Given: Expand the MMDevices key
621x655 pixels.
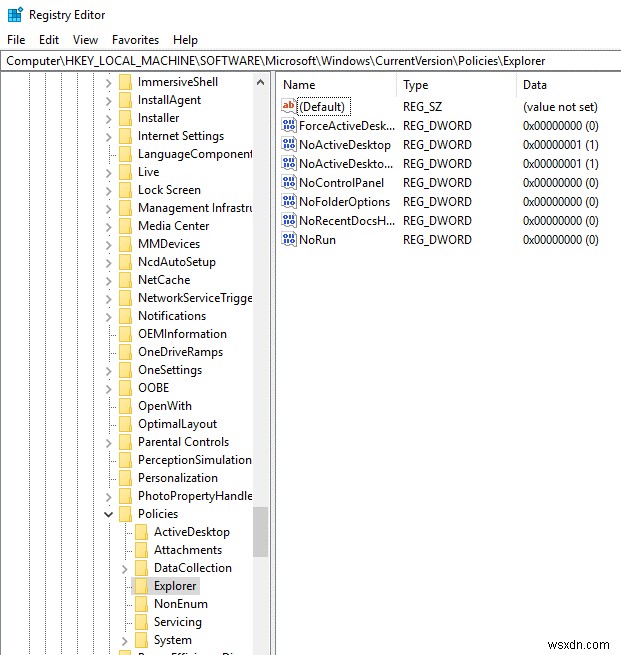Looking at the screenshot, I should tap(109, 244).
